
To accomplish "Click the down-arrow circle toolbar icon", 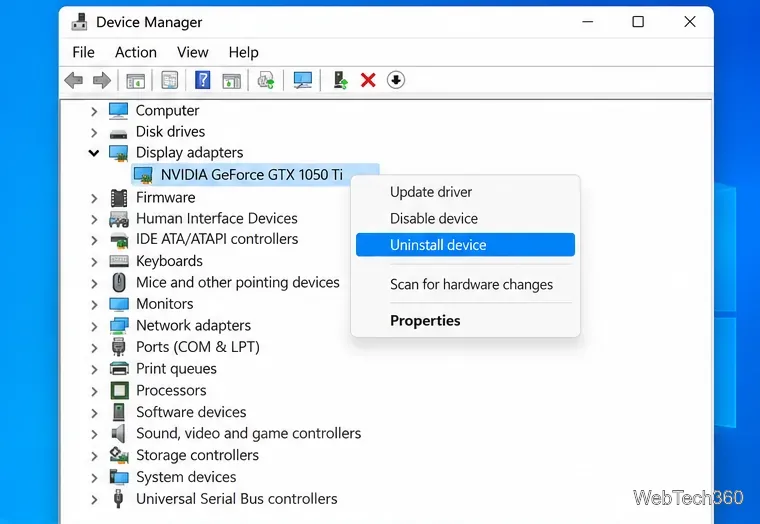I will 396,80.
